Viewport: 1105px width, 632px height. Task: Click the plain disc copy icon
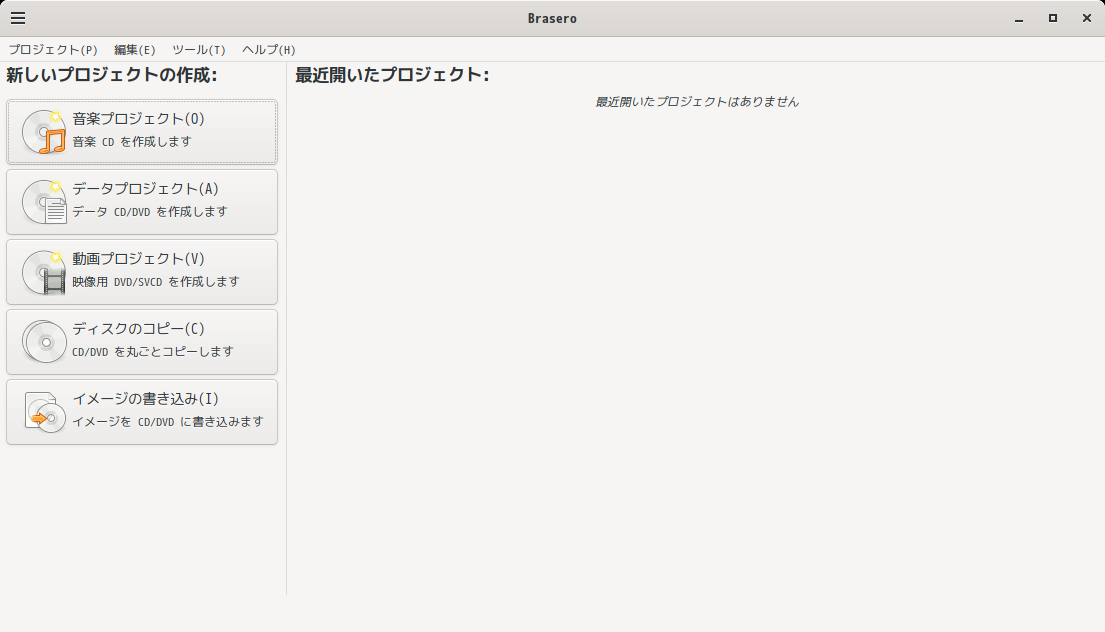click(x=44, y=342)
